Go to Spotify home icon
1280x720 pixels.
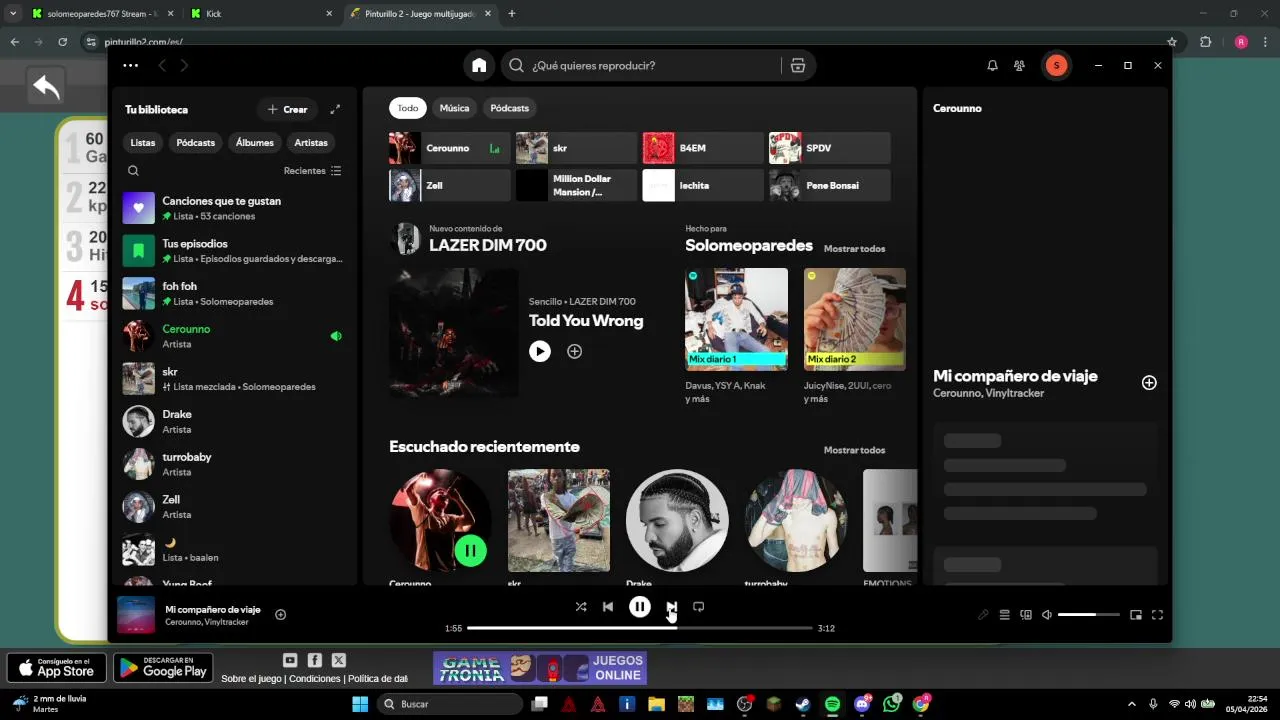(479, 65)
